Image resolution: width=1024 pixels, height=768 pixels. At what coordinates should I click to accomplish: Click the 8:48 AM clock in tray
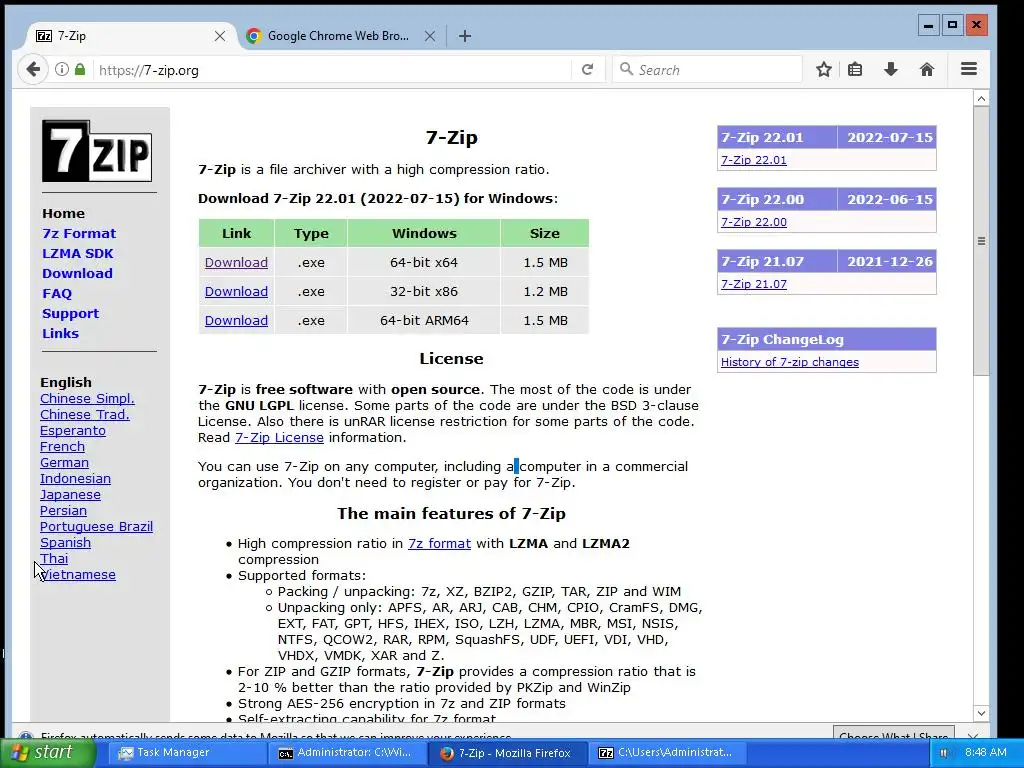985,753
